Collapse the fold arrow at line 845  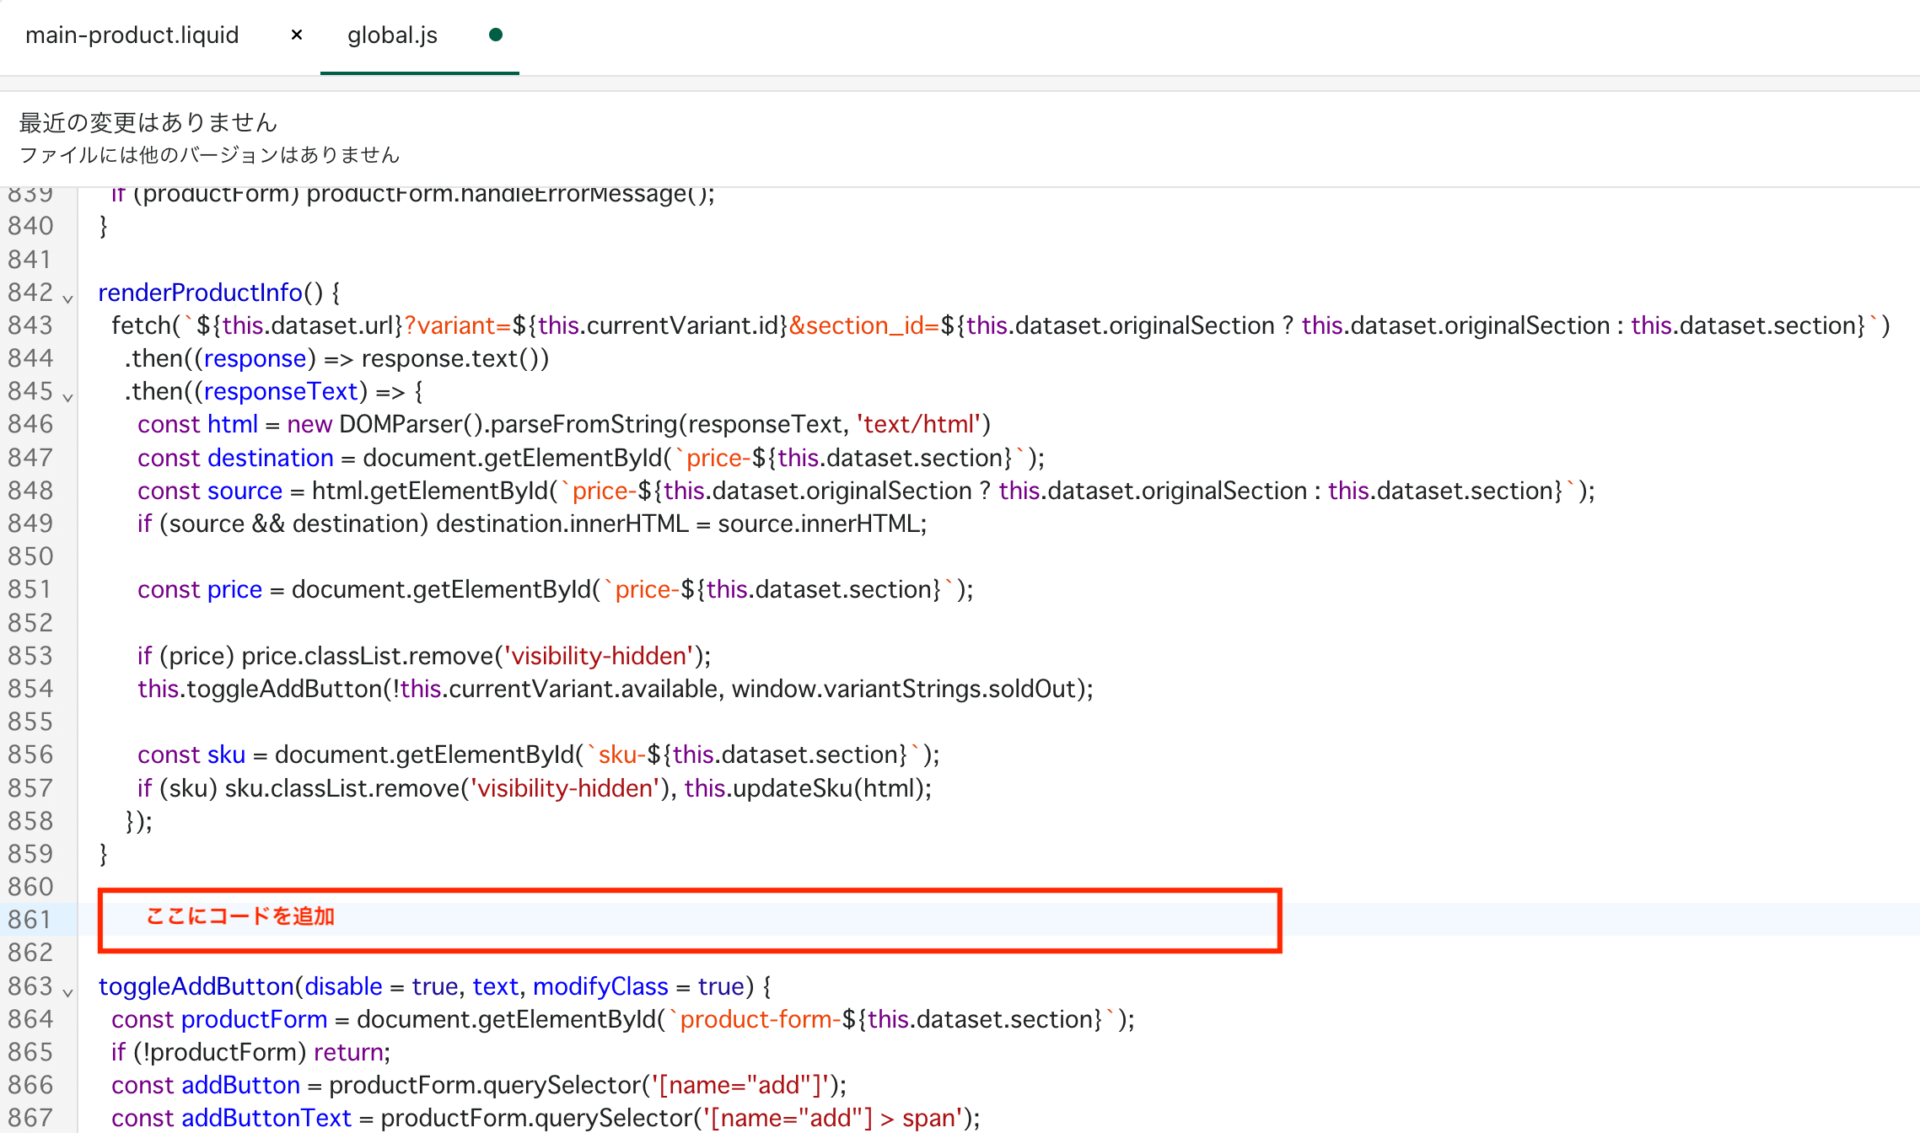[x=68, y=397]
